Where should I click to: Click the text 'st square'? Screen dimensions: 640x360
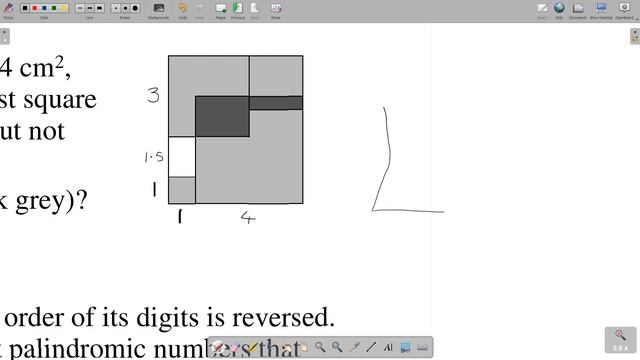(x=48, y=100)
